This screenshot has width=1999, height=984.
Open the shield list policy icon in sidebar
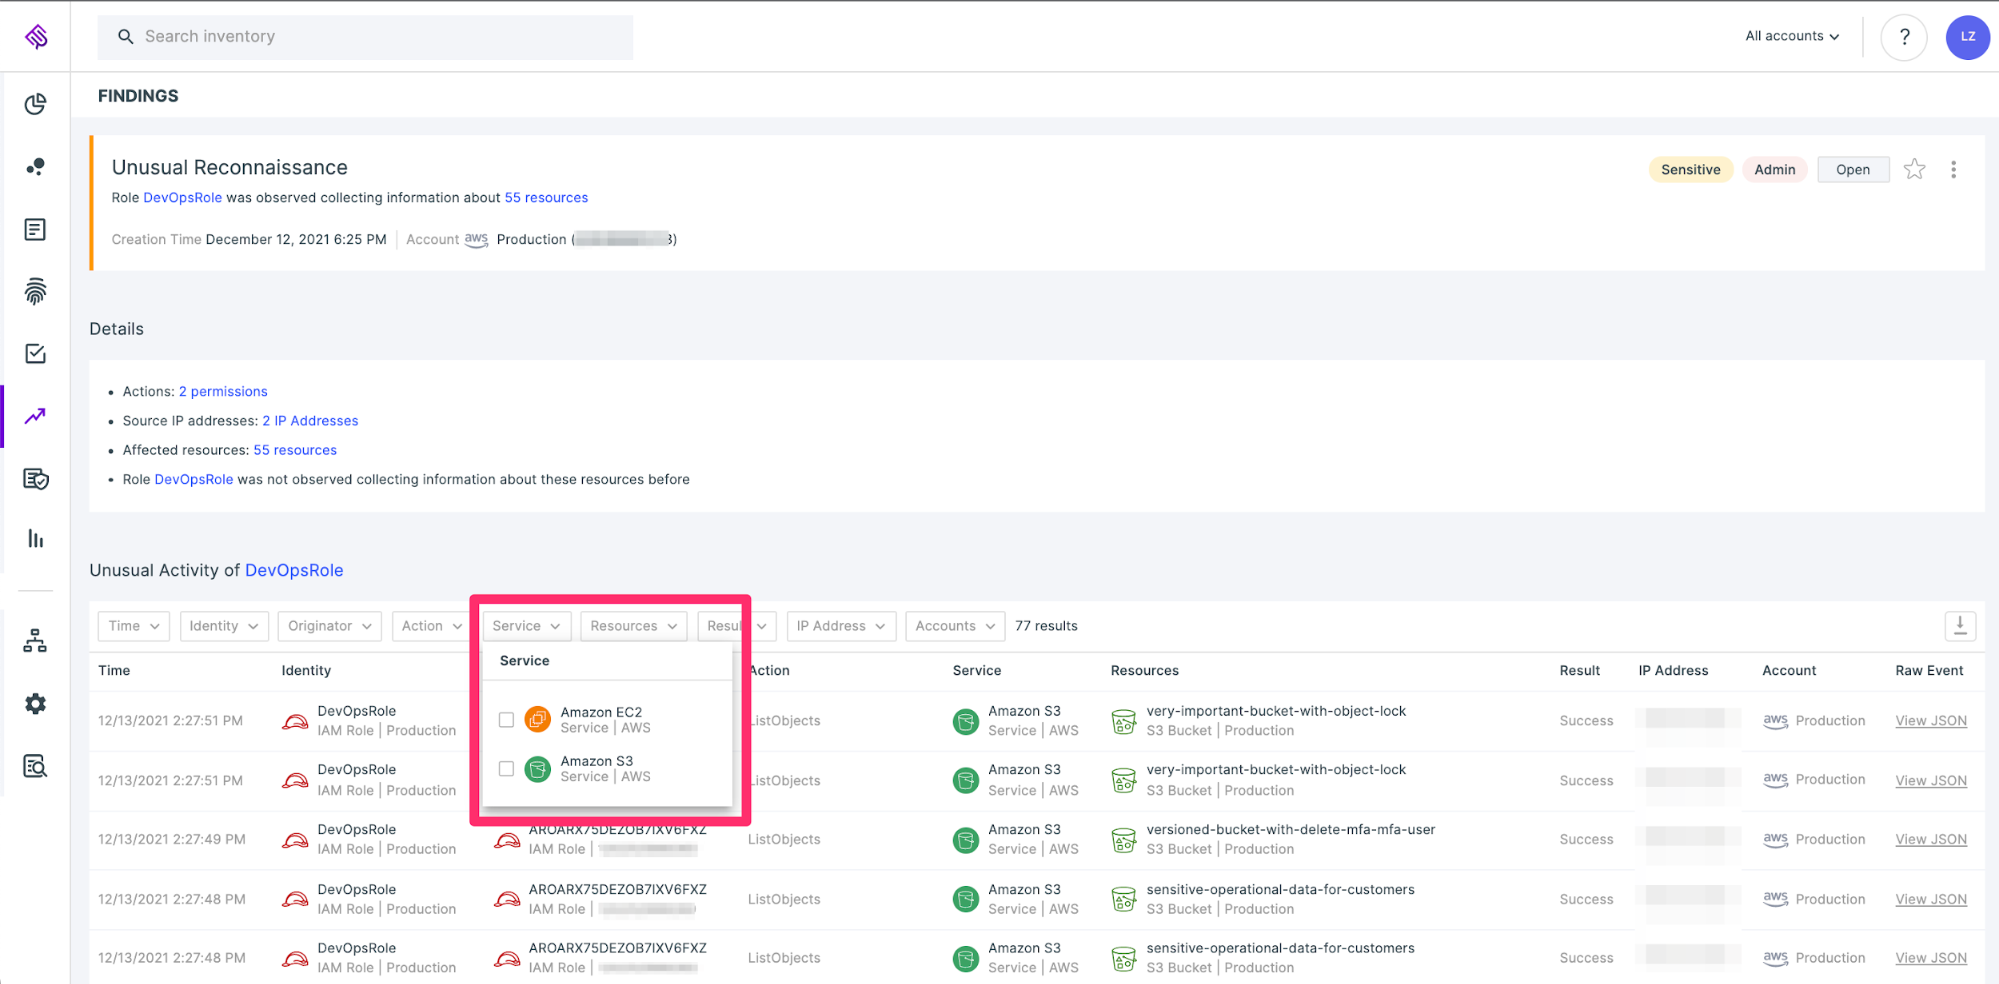[x=35, y=479]
